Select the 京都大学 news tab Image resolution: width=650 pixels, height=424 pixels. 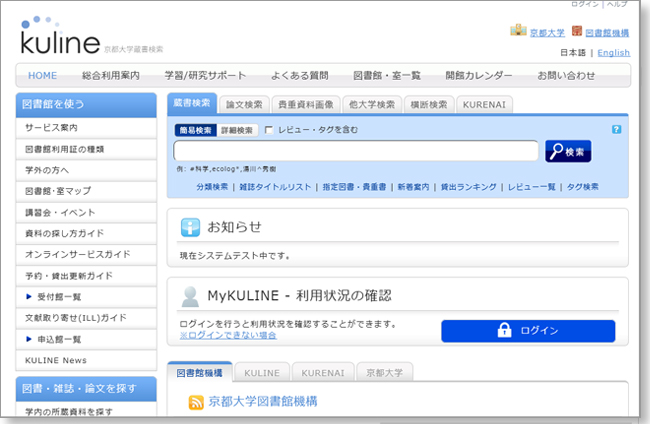[385, 373]
